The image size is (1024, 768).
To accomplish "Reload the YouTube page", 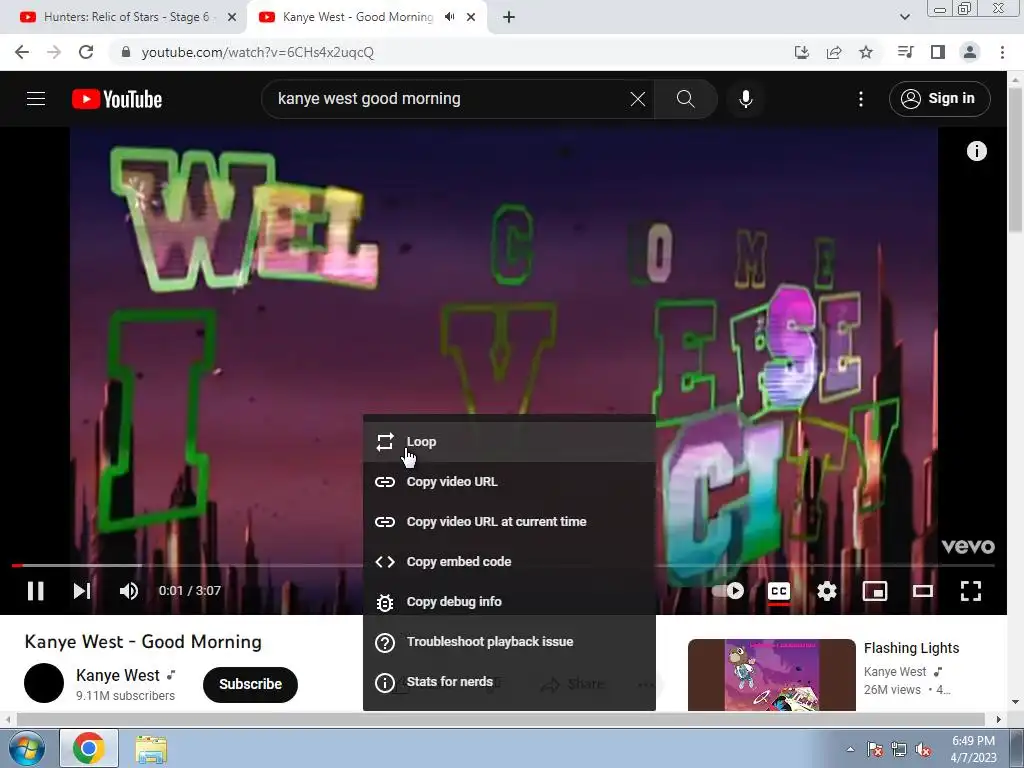I will [x=86, y=52].
